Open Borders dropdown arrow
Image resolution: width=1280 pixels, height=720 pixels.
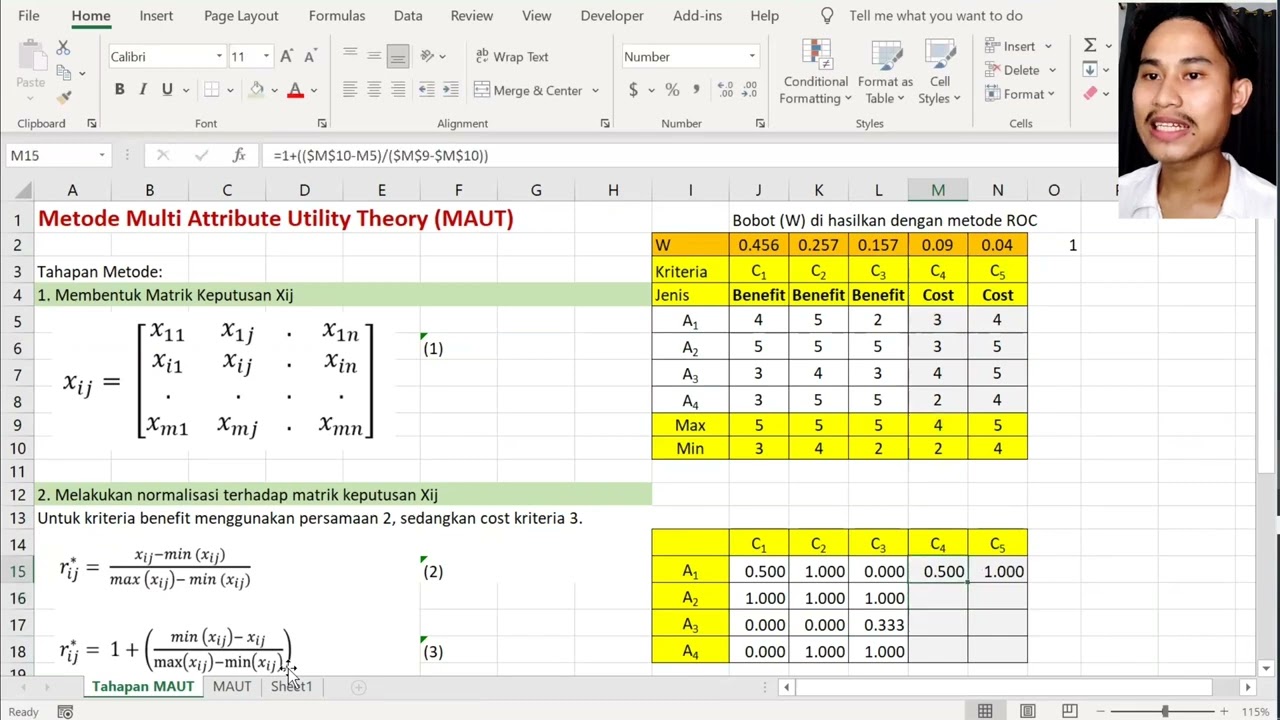pos(230,90)
